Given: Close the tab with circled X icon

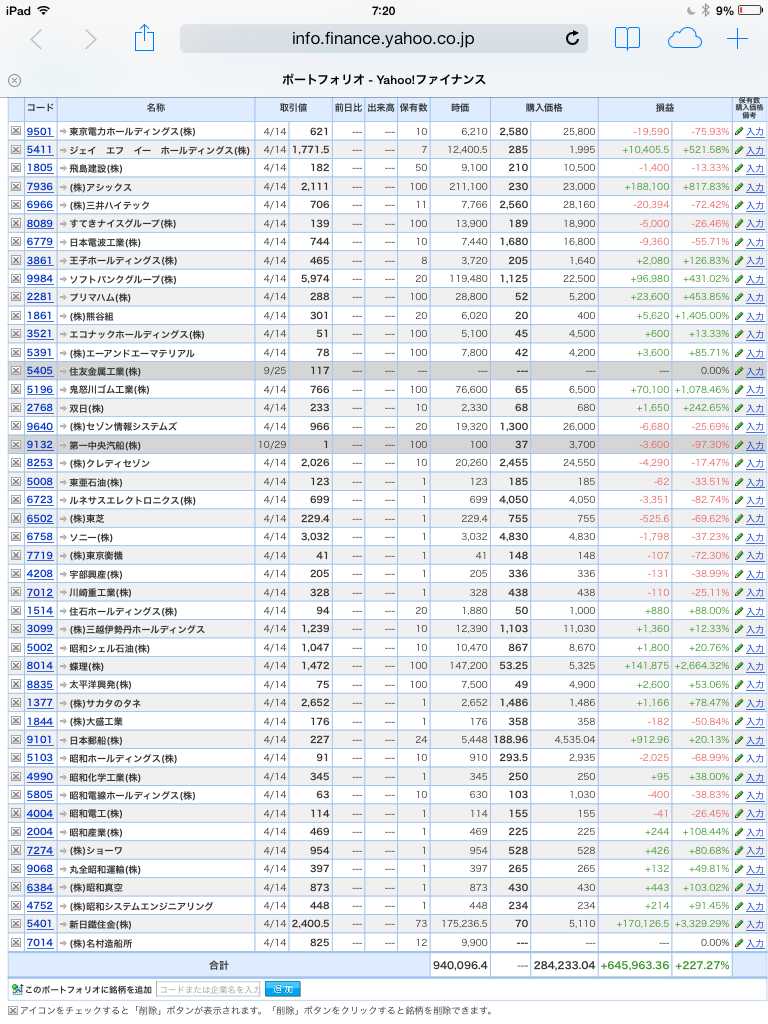Looking at the screenshot, I should pos(14,80).
